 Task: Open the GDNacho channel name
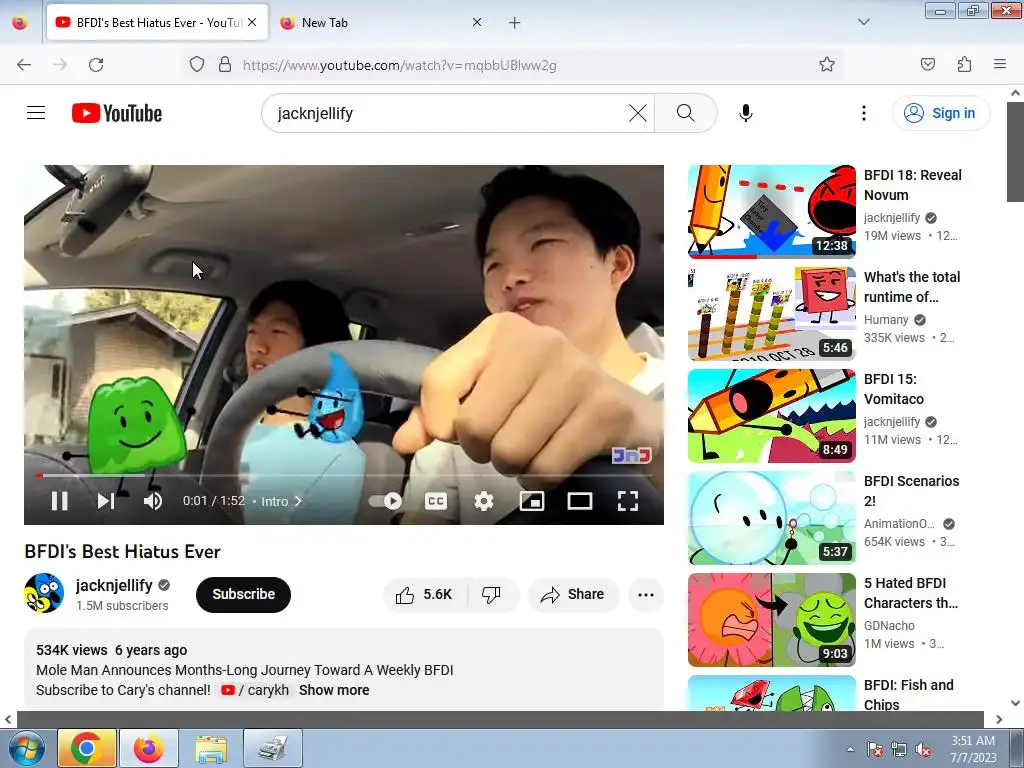pos(889,626)
